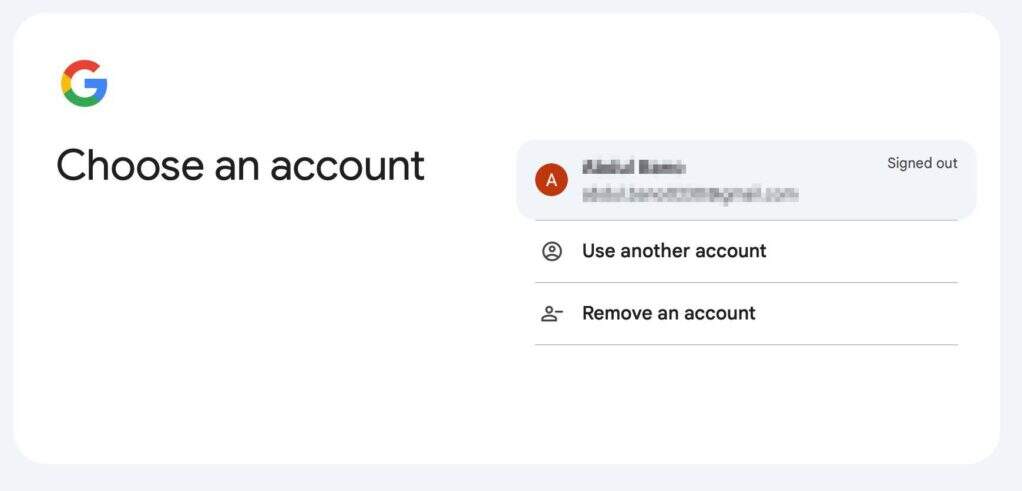Click the red "A" account avatar
This screenshot has height=491, width=1022.
(551, 180)
